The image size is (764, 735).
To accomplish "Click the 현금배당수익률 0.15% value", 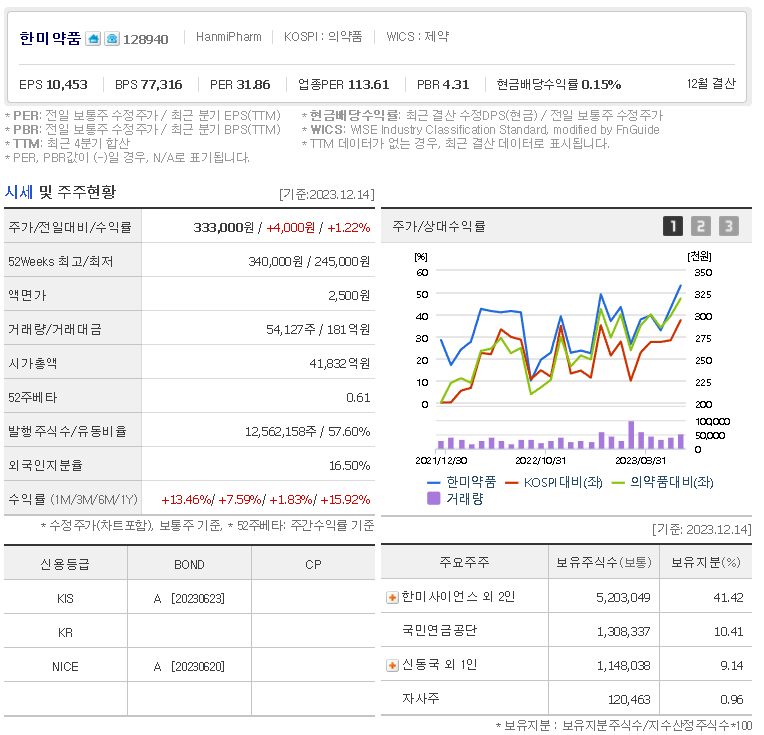I will [558, 84].
